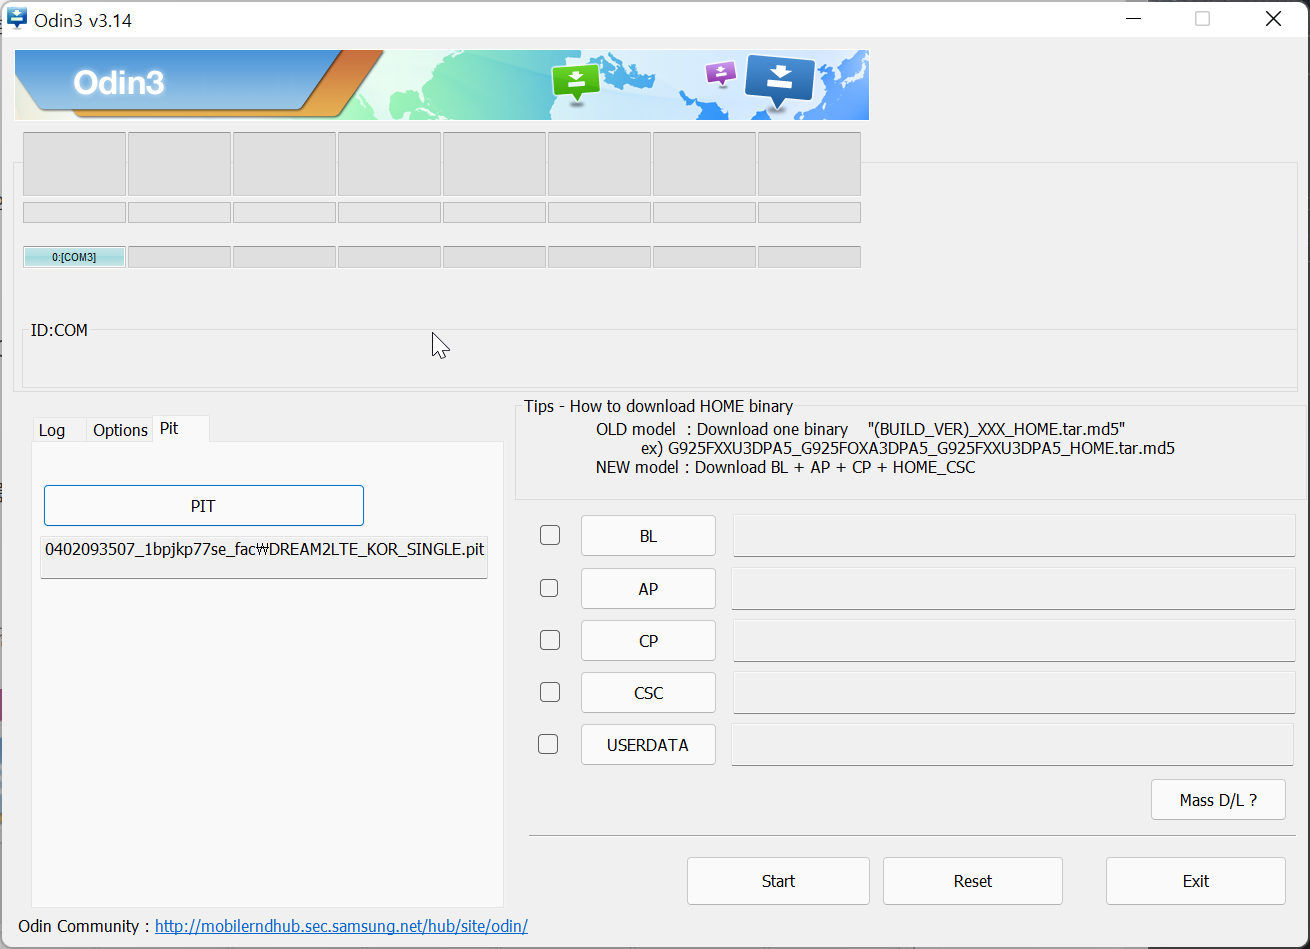Viewport: 1310px width, 949px height.
Task: Click the Reset button
Action: click(973, 881)
